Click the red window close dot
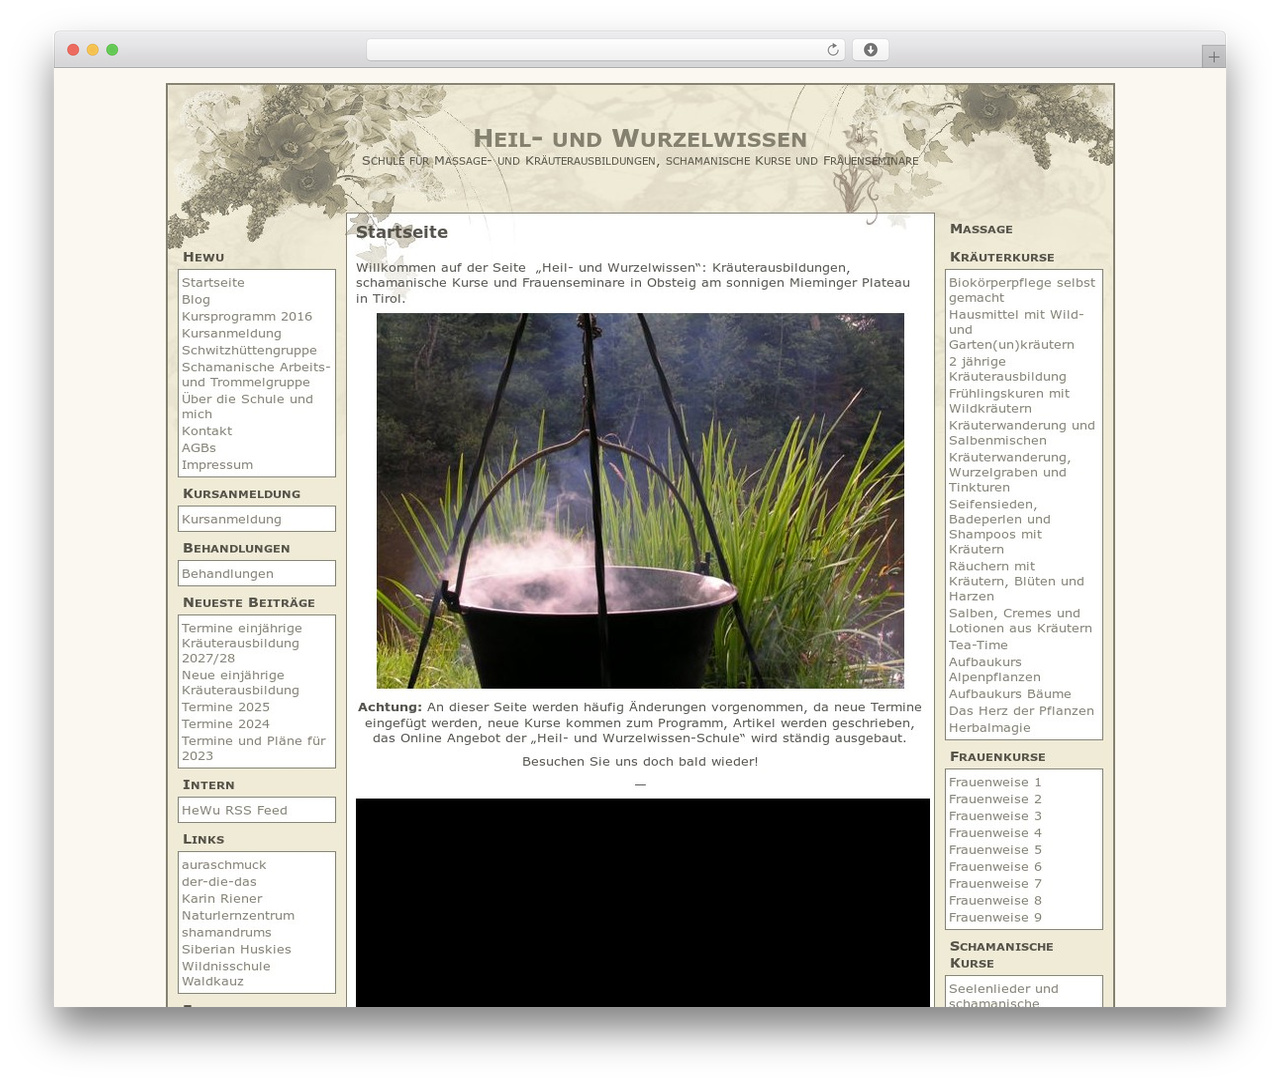The width and height of the screenshot is (1280, 1084). click(x=73, y=50)
